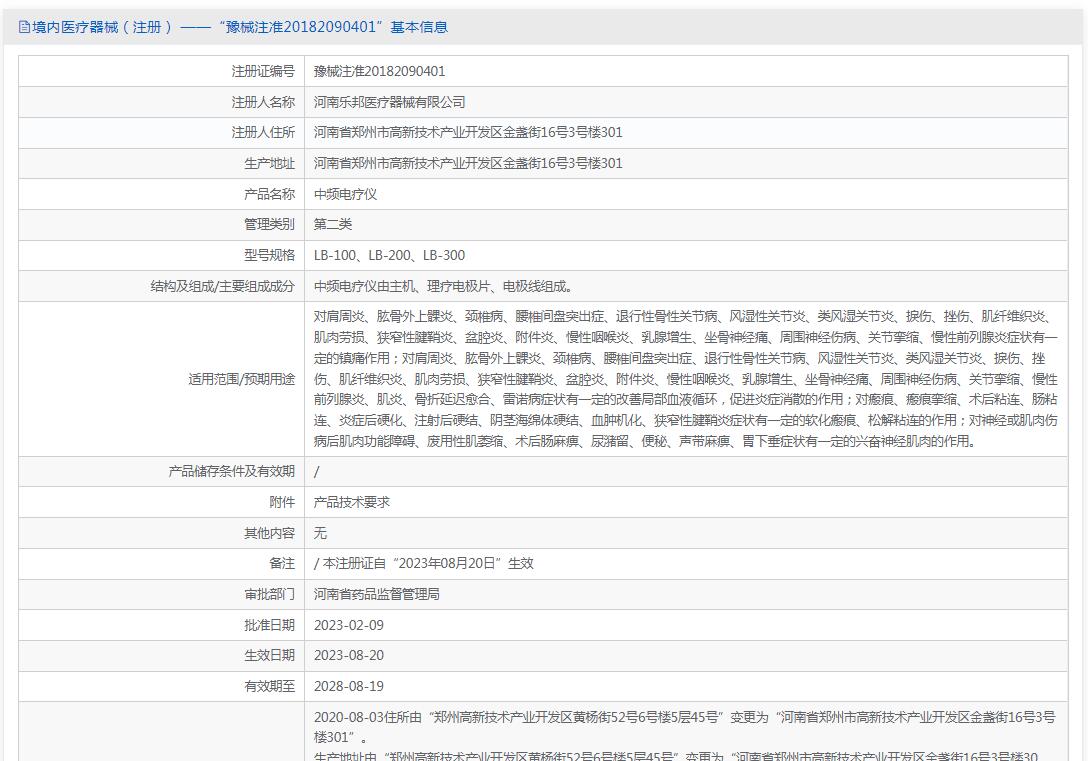Click the remark about 2023年08月20日 taking effect
The height and width of the screenshot is (761, 1088).
click(x=423, y=563)
